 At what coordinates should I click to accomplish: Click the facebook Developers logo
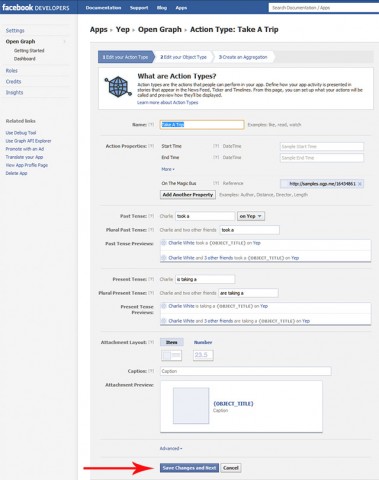36,7
